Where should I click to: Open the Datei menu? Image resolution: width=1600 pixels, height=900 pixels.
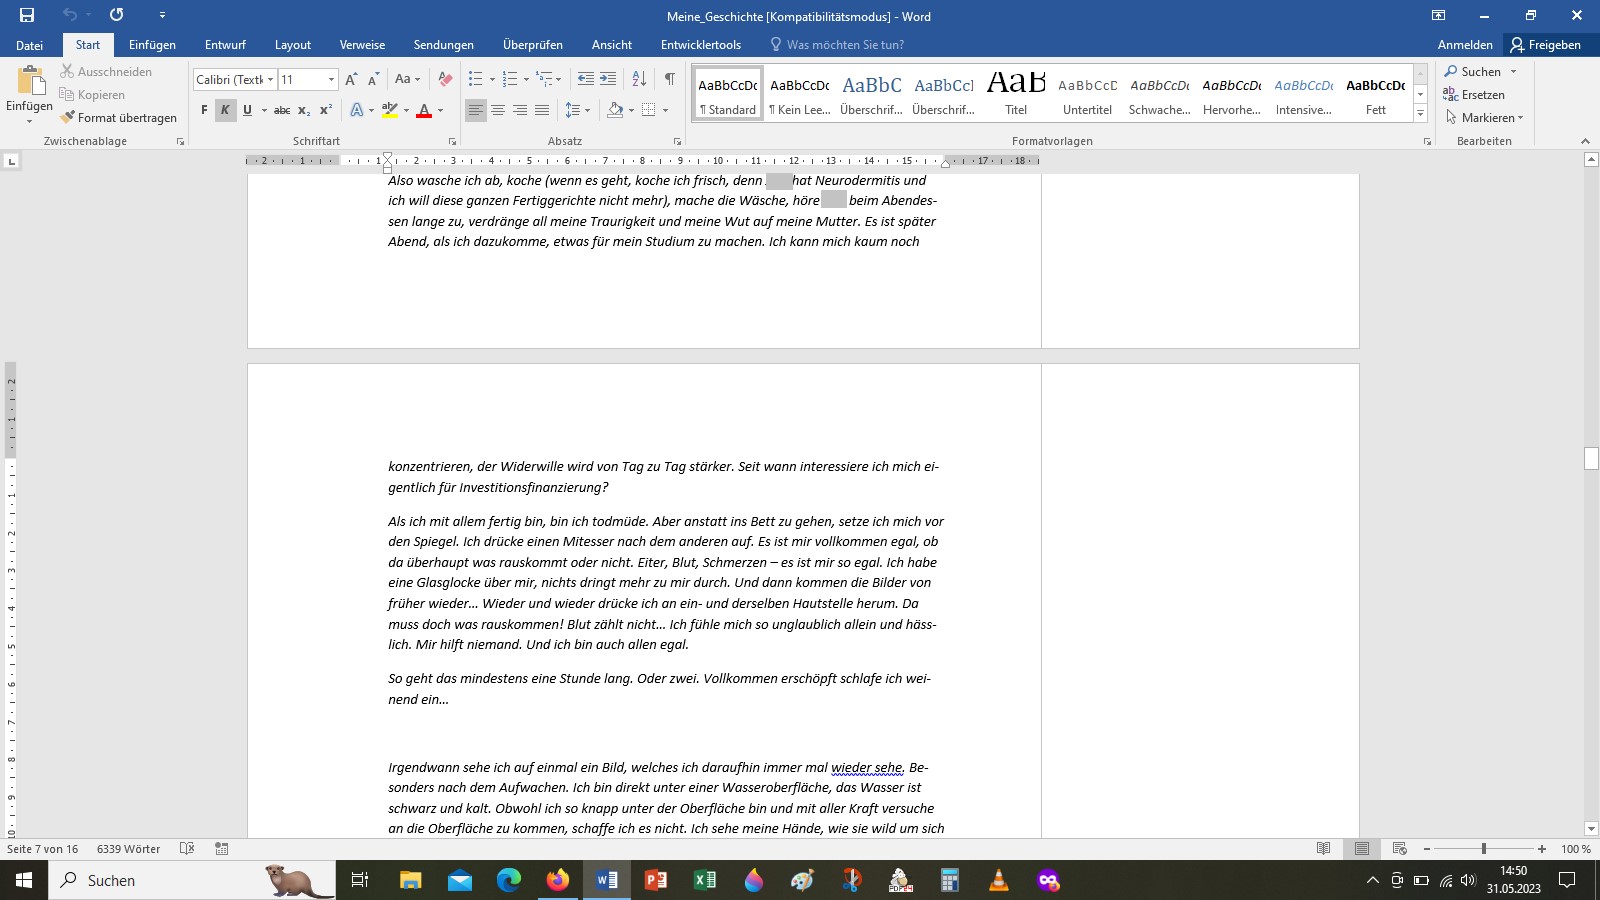point(29,45)
